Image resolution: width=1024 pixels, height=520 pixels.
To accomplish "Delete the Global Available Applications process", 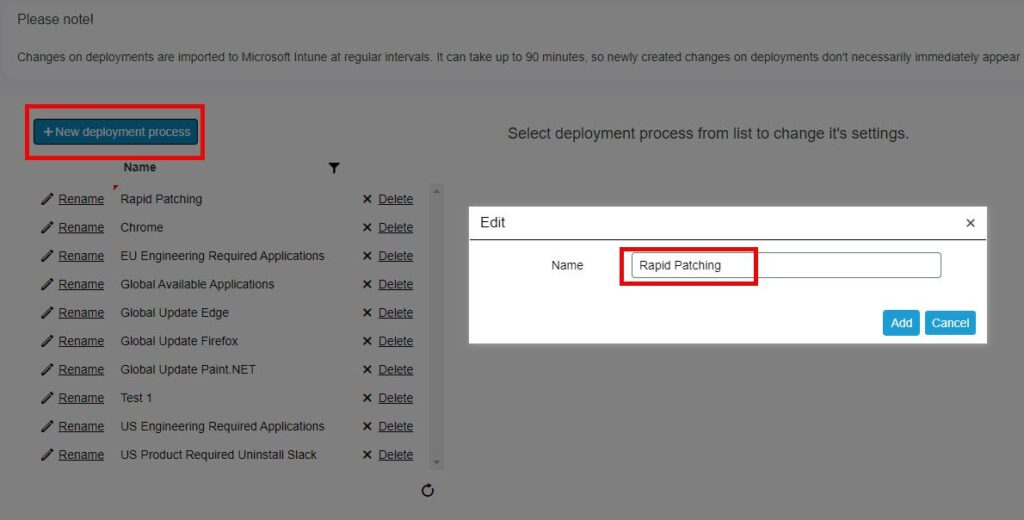I will click(x=395, y=284).
